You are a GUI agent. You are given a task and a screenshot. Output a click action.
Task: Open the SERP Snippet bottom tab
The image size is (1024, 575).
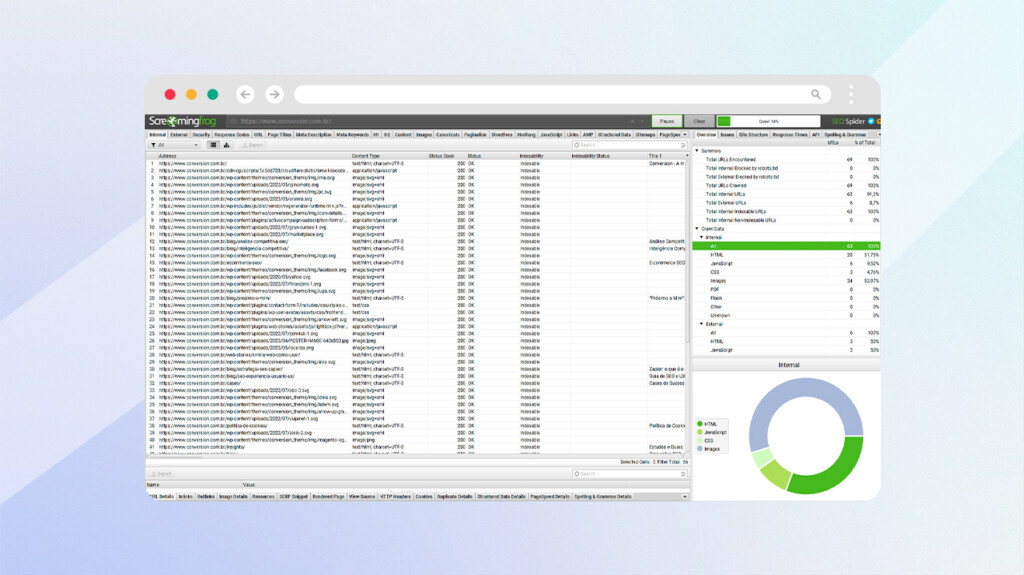(x=294, y=497)
